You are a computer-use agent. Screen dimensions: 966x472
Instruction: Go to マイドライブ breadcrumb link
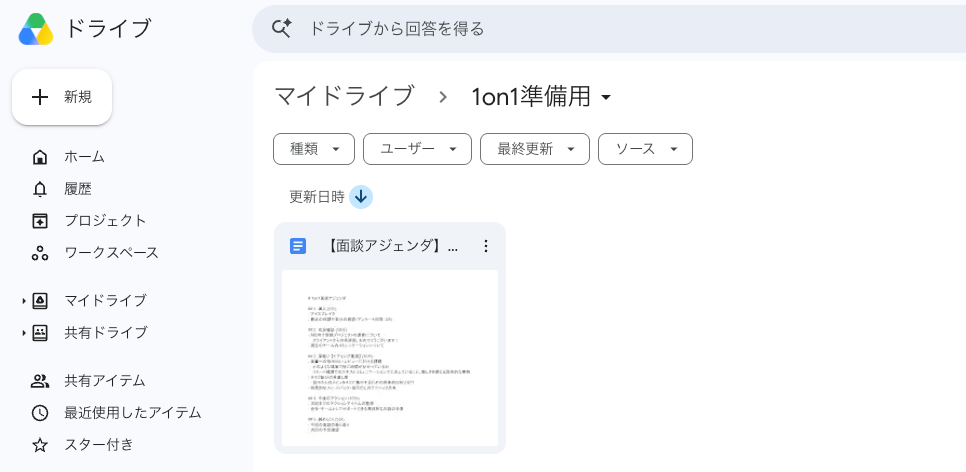tap(344, 97)
